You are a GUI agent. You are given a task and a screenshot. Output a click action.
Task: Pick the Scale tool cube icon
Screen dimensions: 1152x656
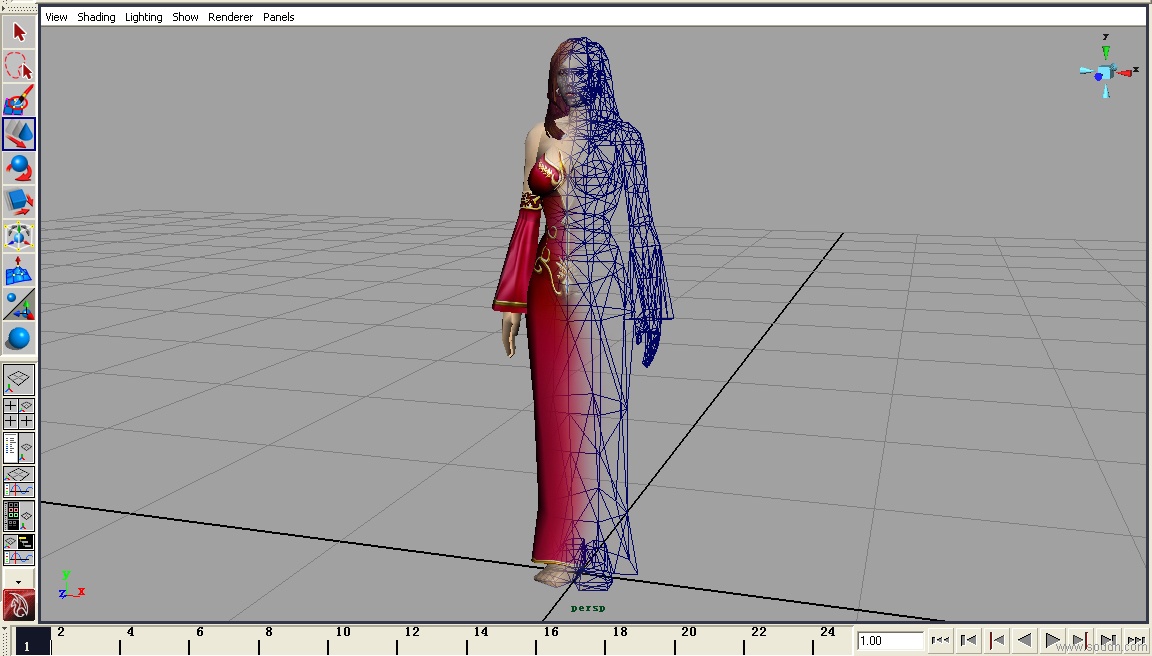[19, 202]
